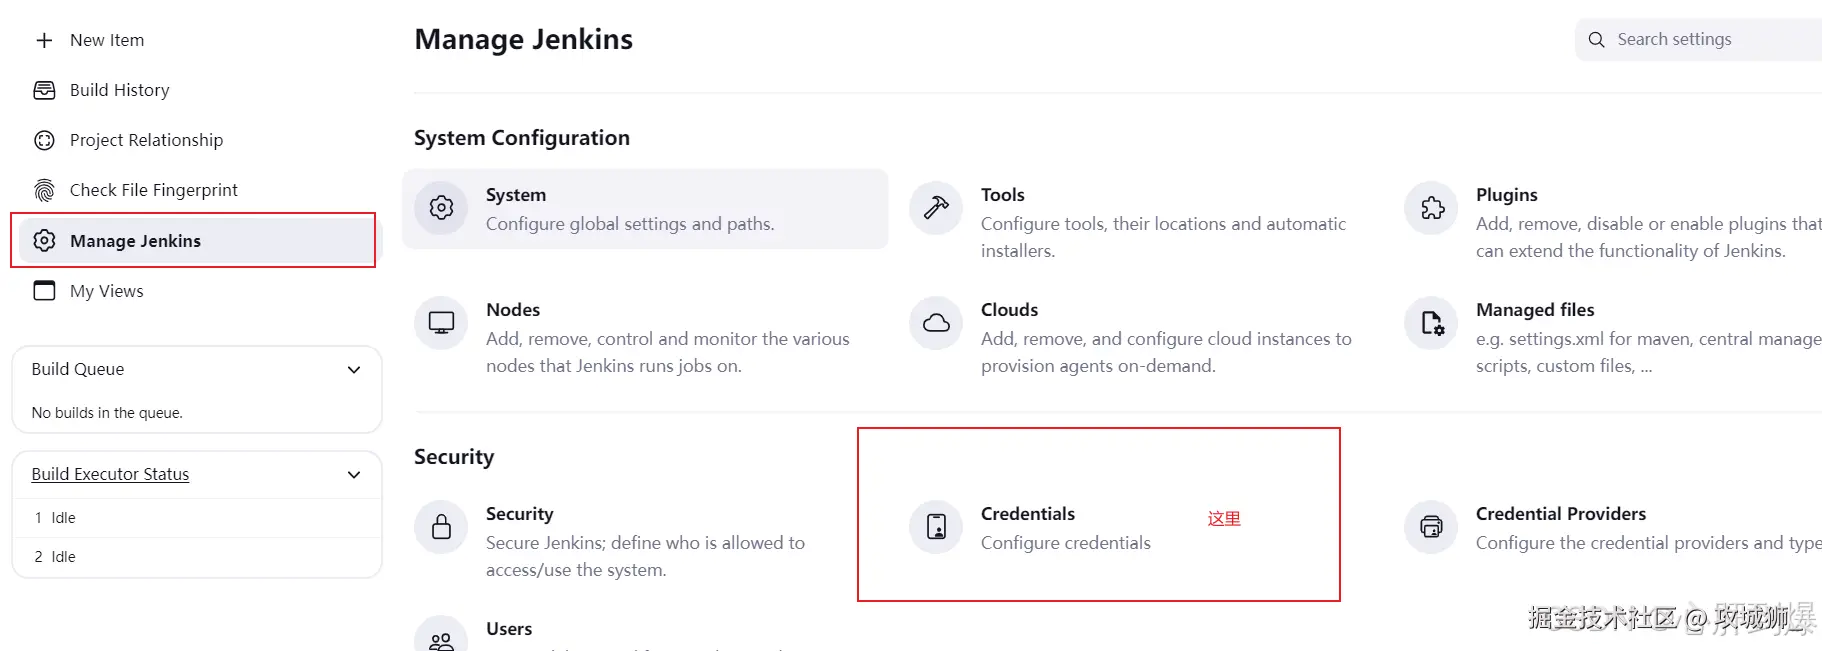Click the Security padlock icon
Image resolution: width=1822 pixels, height=651 pixels.
tap(441, 527)
